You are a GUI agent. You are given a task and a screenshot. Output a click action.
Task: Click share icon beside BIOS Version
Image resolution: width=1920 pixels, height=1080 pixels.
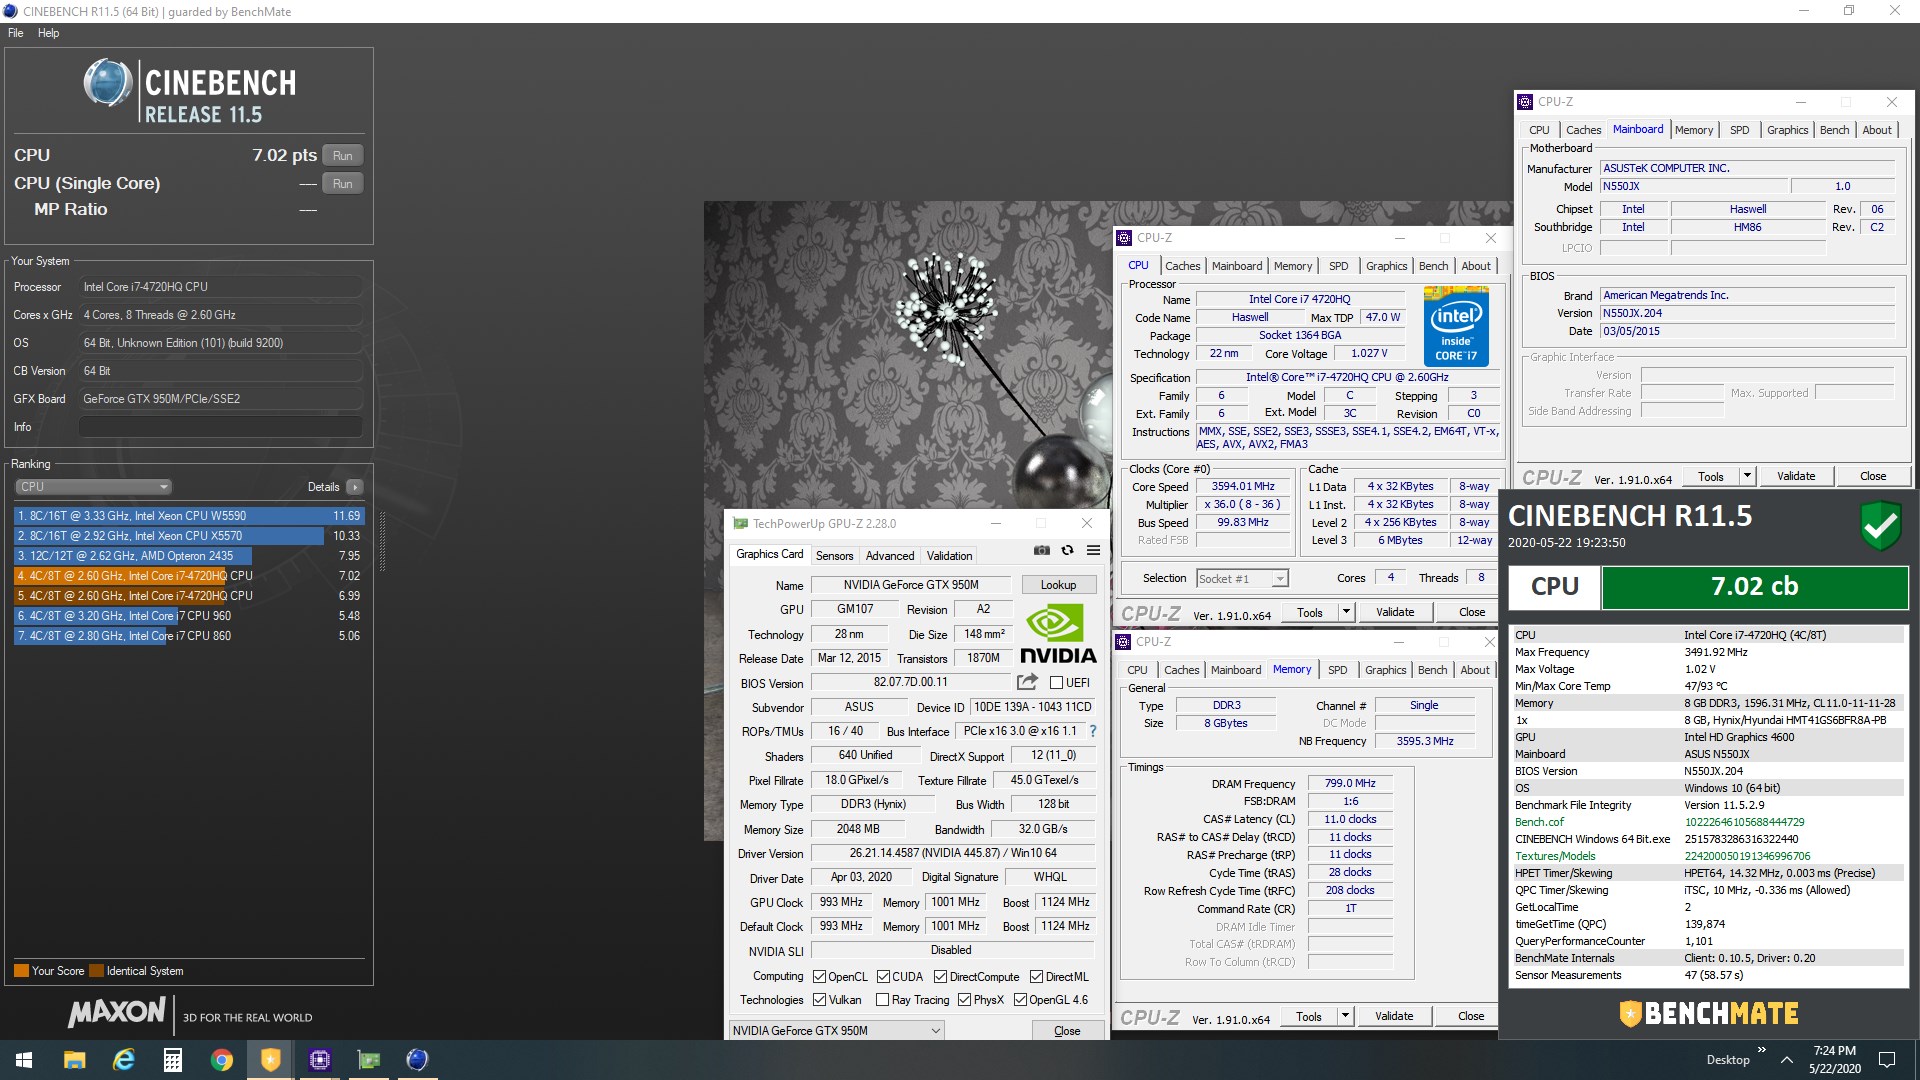pos(1027,682)
